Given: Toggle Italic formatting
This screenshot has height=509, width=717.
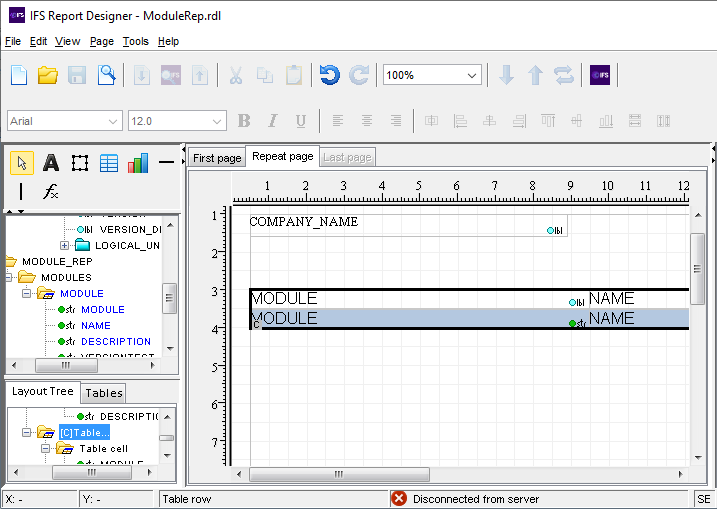Looking at the screenshot, I should 273,121.
